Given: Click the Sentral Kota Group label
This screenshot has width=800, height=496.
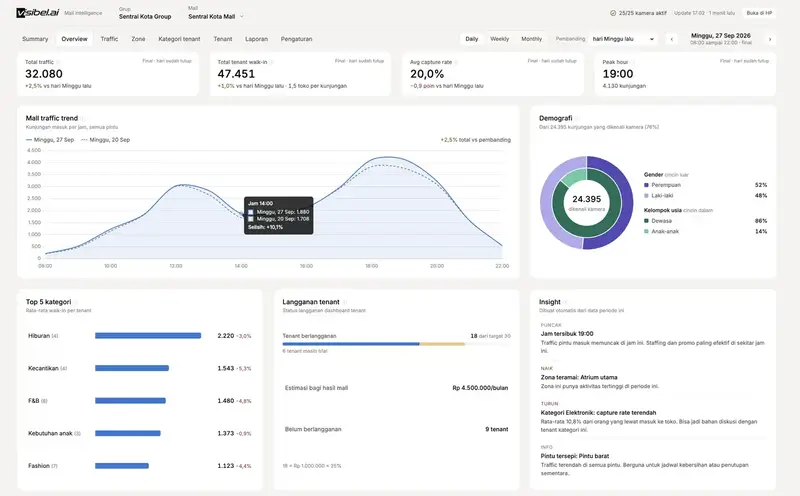Looking at the screenshot, I should (x=145, y=16).
